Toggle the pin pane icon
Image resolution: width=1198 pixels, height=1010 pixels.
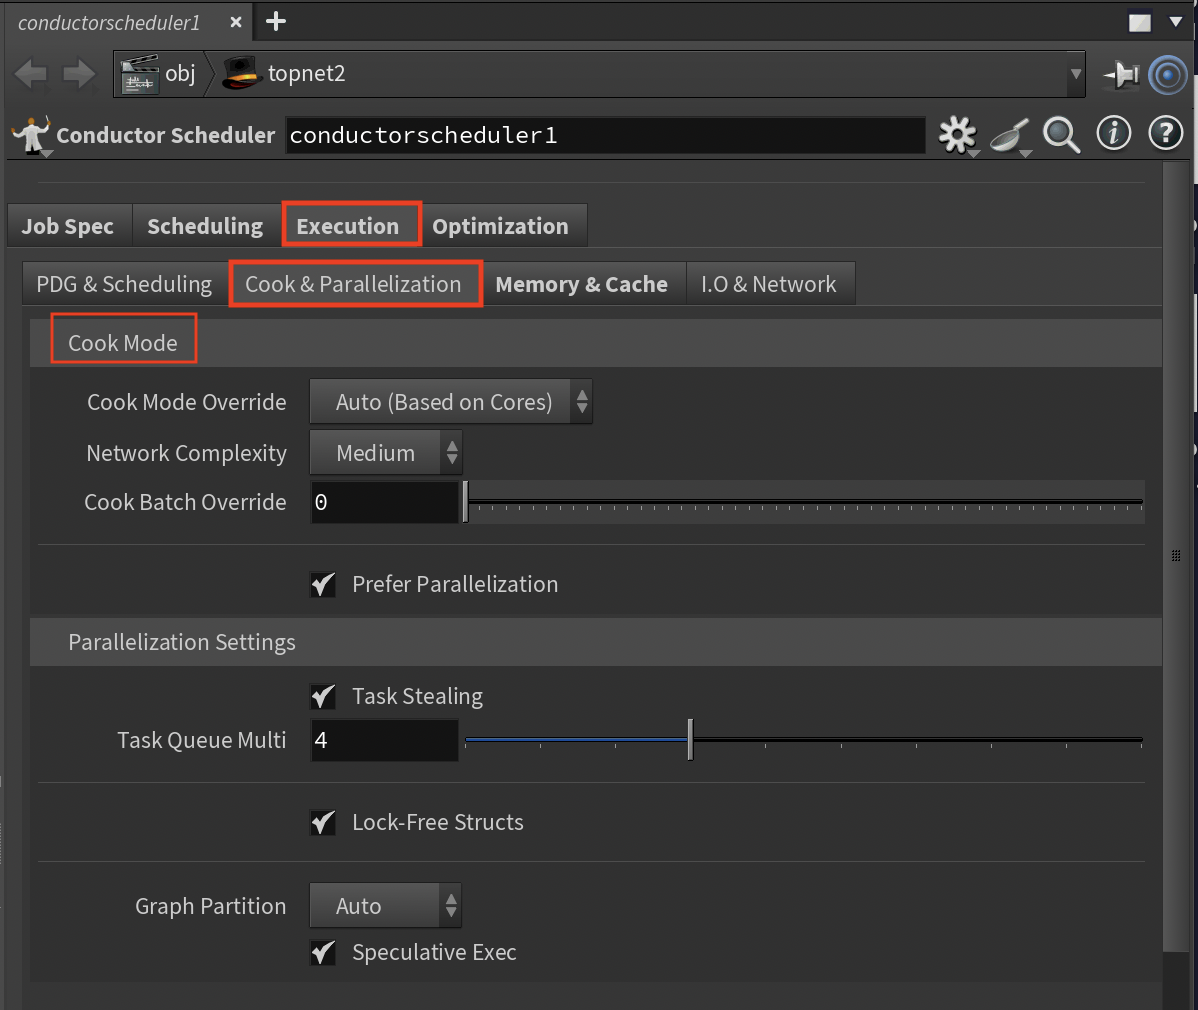[1121, 75]
